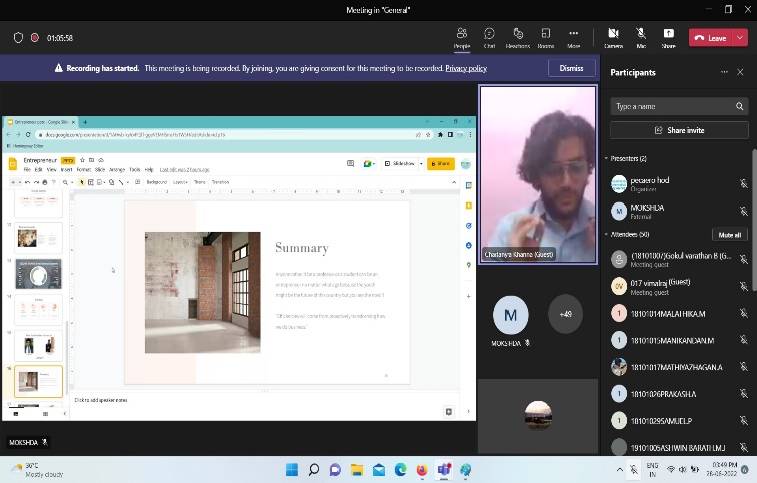Collapse the Presenters (2) section

pyautogui.click(x=606, y=159)
